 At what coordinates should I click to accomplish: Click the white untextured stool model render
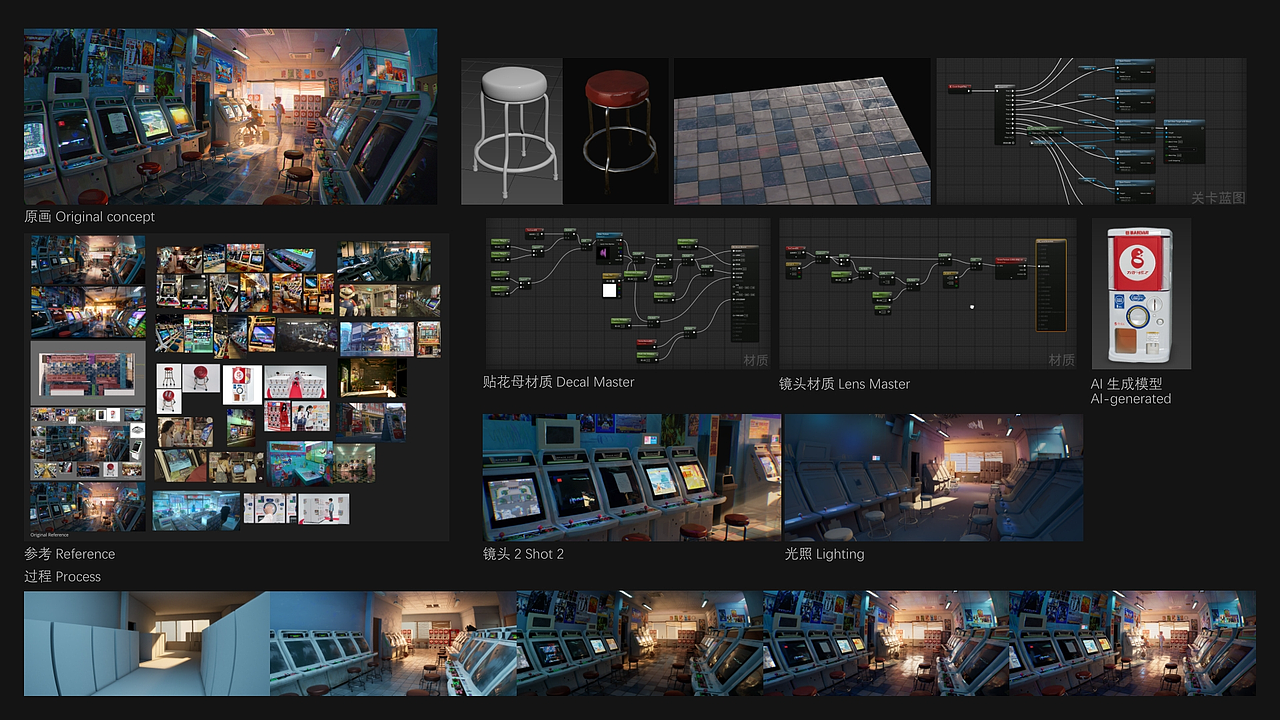[511, 131]
